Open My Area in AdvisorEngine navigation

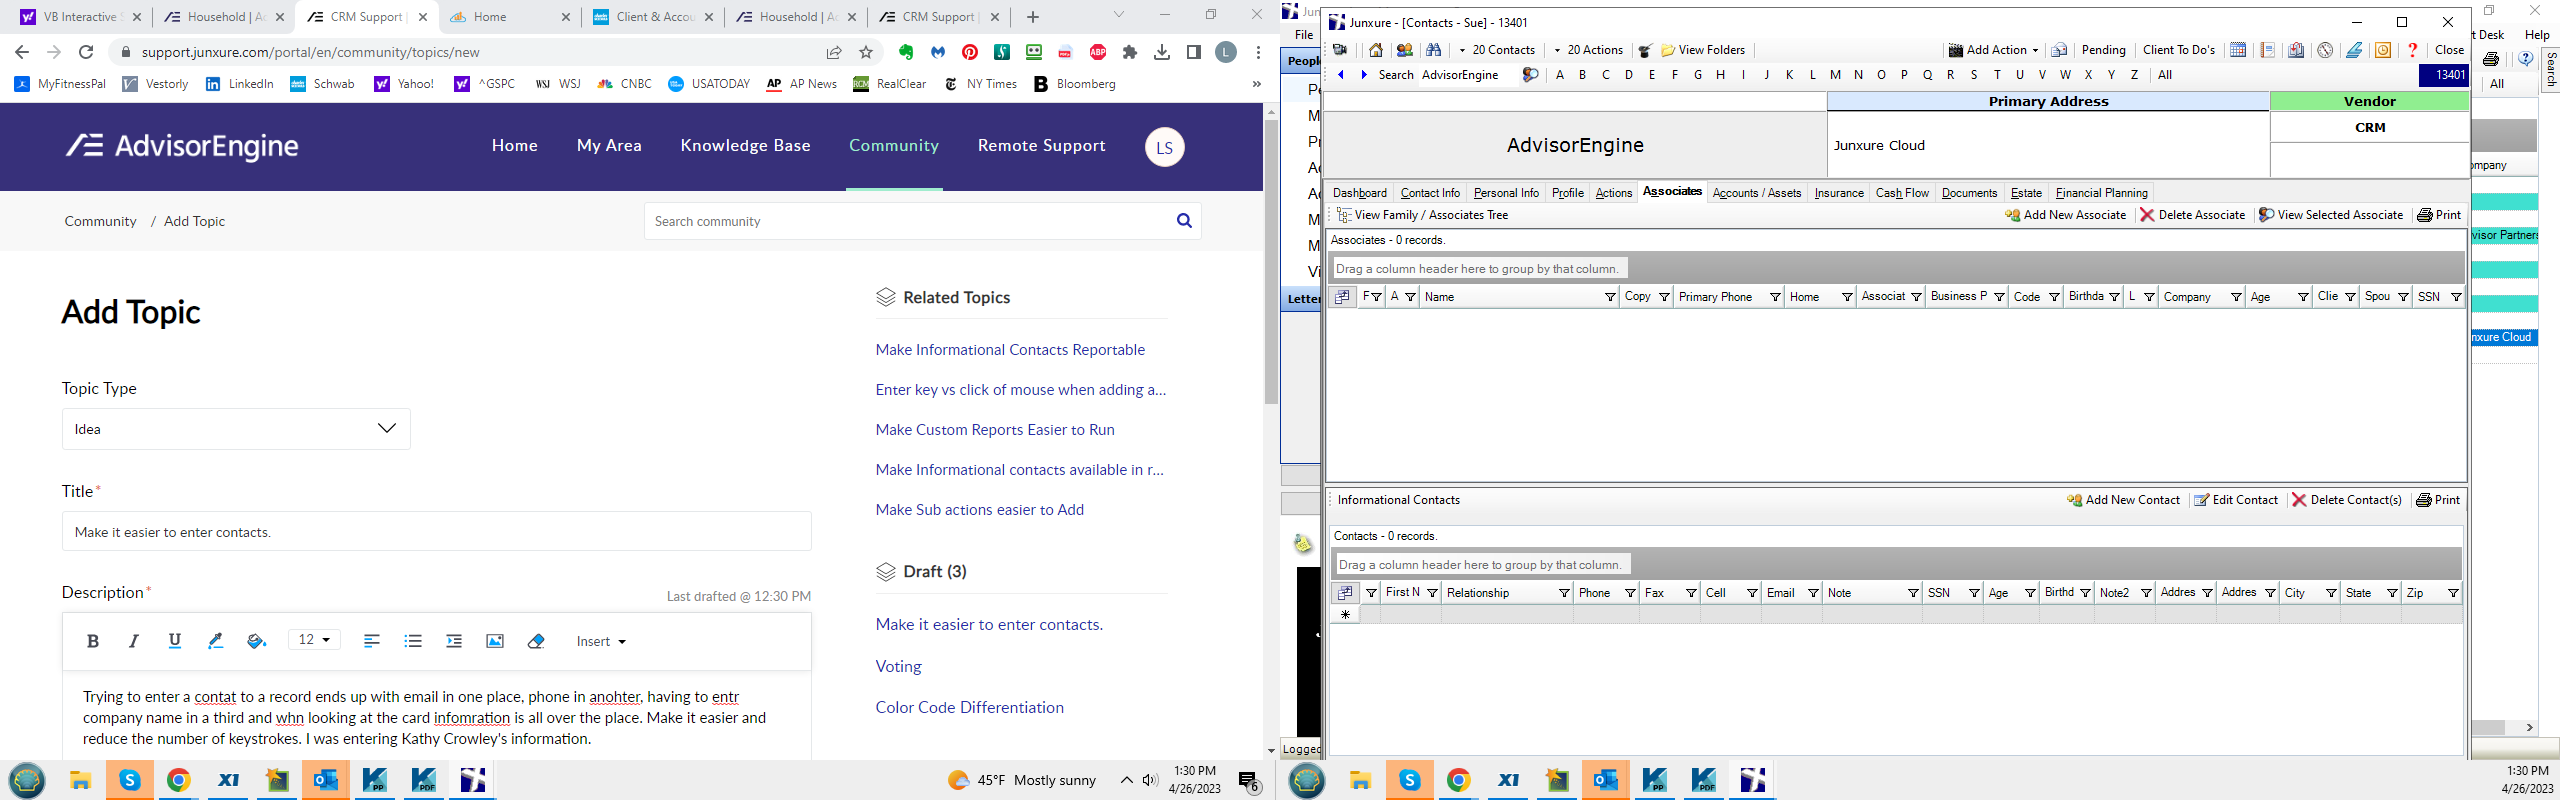pos(609,146)
